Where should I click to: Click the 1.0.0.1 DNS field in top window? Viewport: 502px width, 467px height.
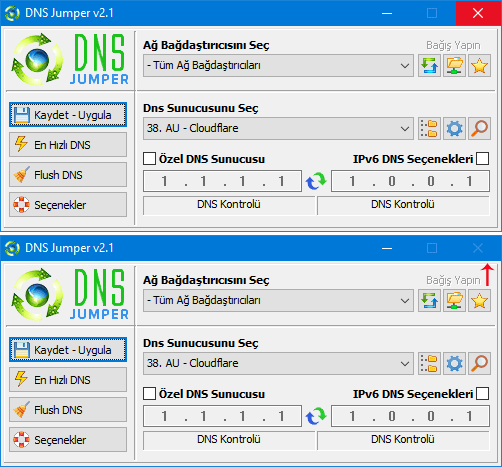click(410, 181)
